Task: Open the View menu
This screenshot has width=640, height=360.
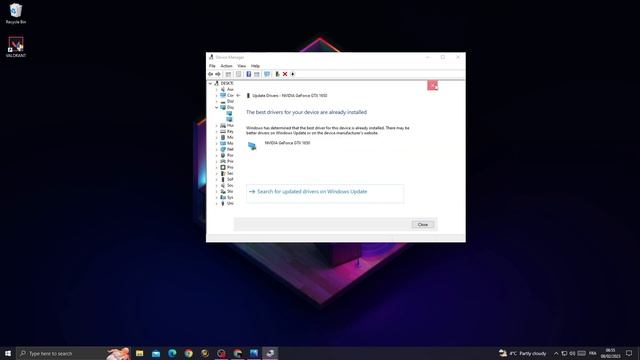Action: pos(242,66)
